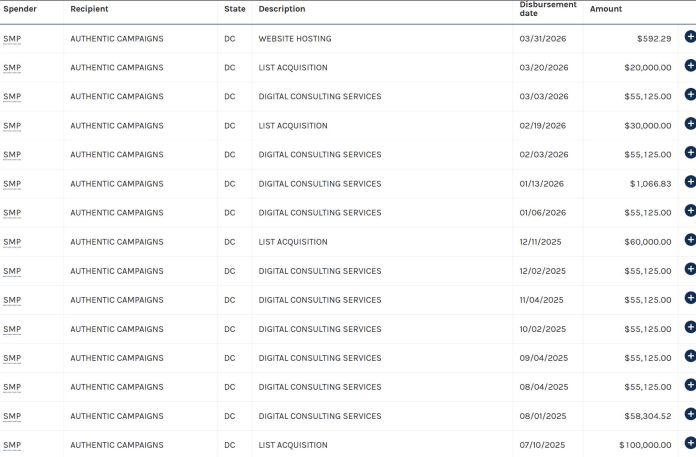The width and height of the screenshot is (696, 457).
Task: Expand the 12/02/2025 digital consulting row
Action: (x=690, y=269)
